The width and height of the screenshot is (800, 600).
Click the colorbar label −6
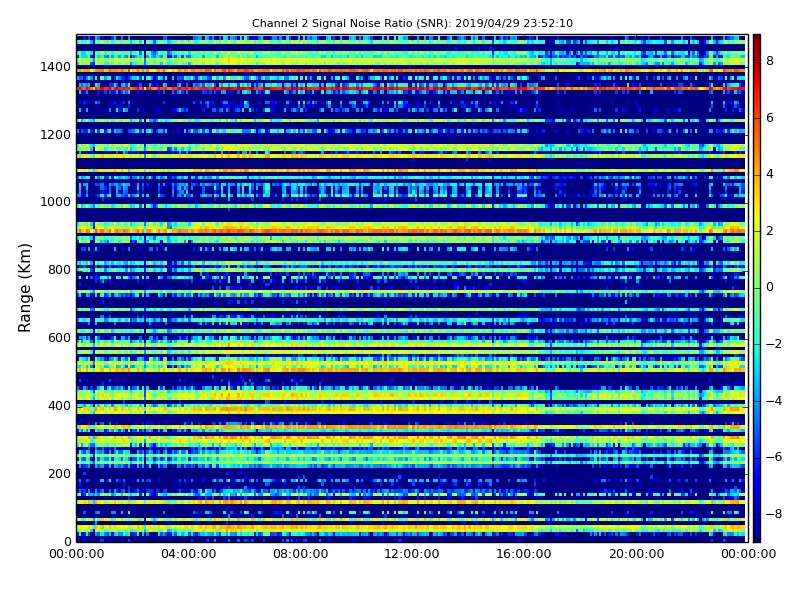[x=774, y=457]
